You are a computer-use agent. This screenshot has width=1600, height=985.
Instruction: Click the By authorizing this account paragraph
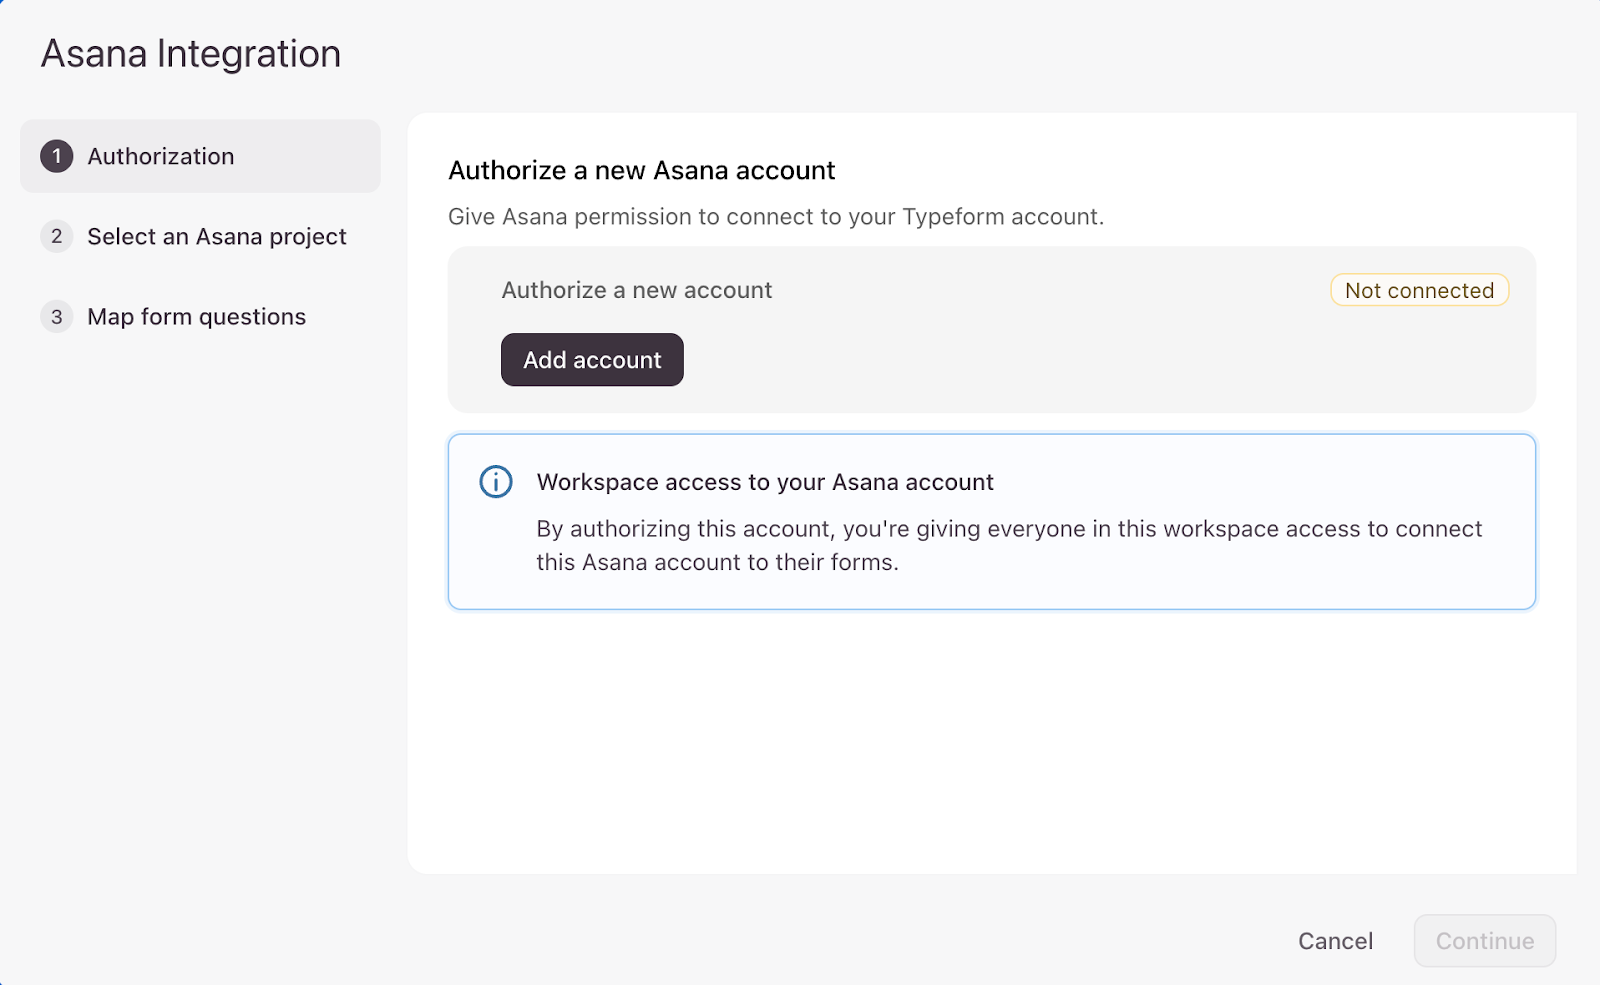(1009, 545)
